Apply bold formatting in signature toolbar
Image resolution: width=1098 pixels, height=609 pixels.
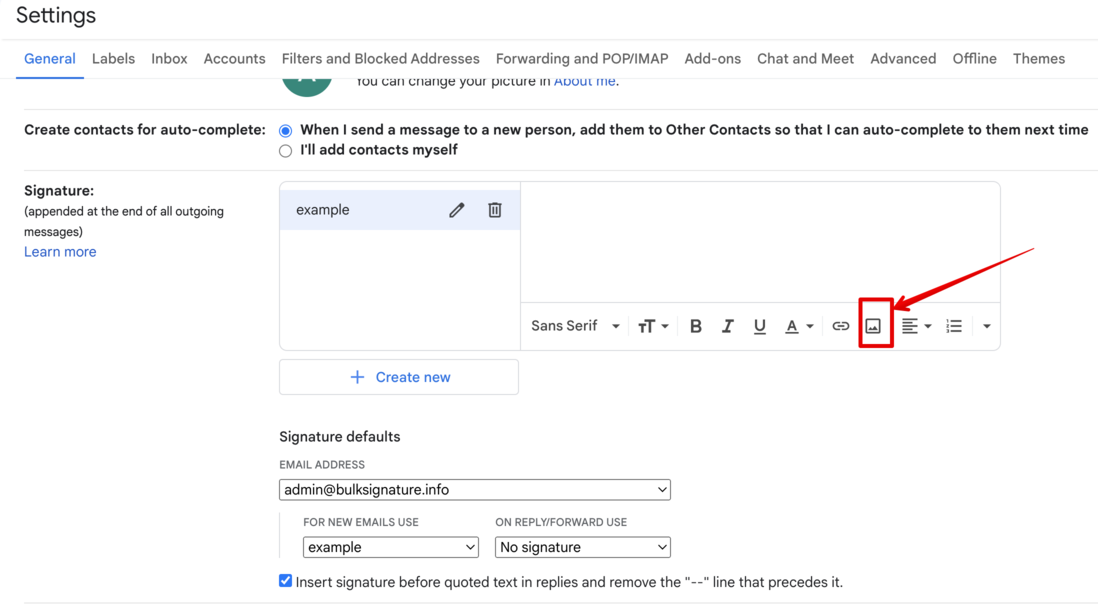[695, 326]
